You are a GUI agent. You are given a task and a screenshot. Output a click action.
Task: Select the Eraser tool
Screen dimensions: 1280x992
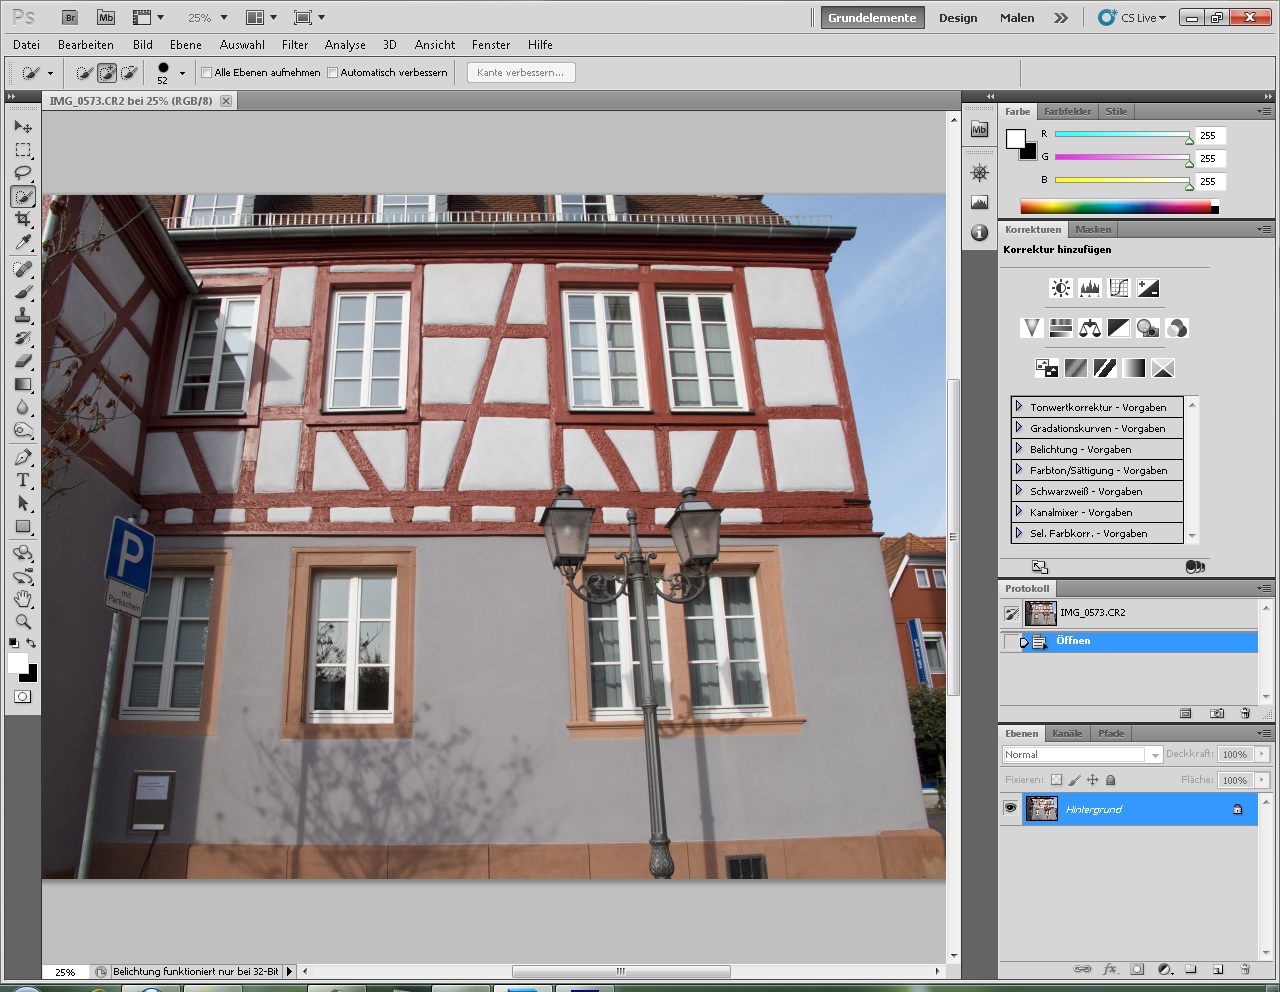click(23, 361)
